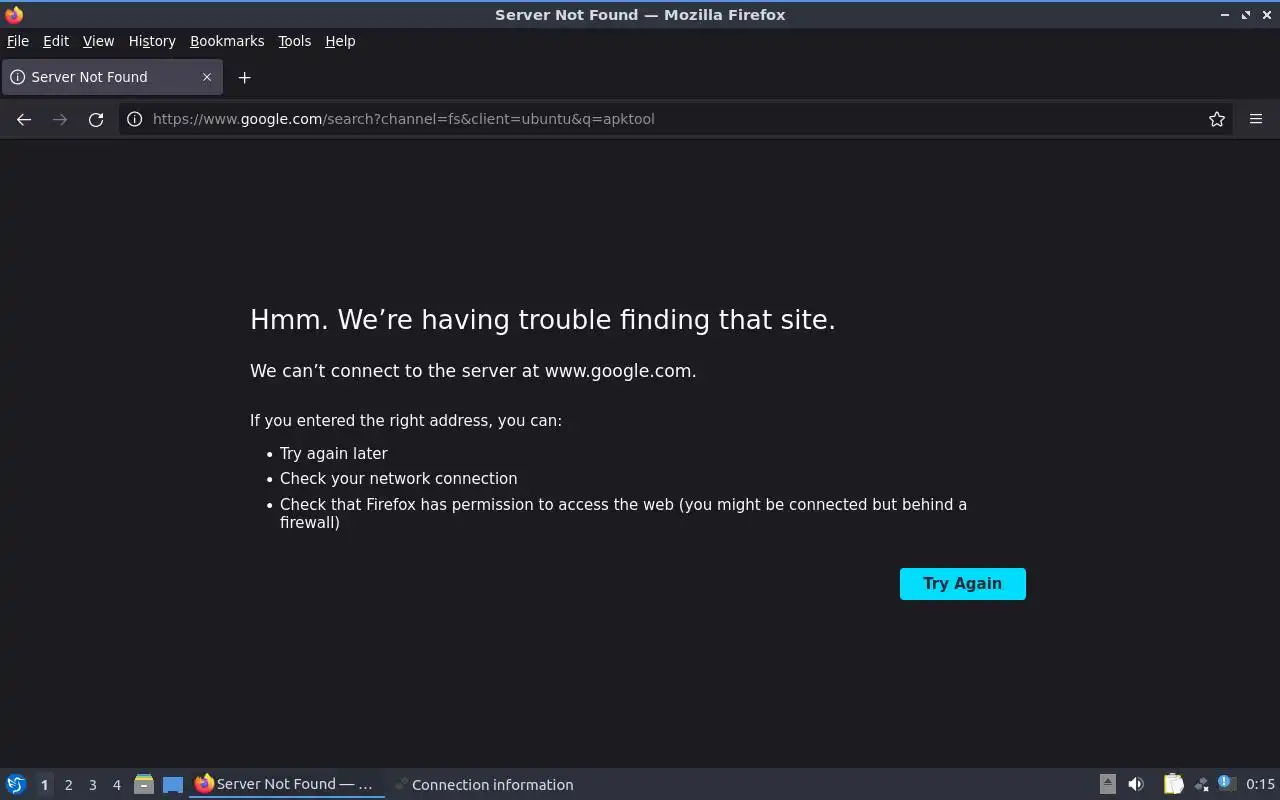This screenshot has height=800, width=1280.
Task: Click the 'Check that Firefox has permission' bullet
Action: (623, 513)
